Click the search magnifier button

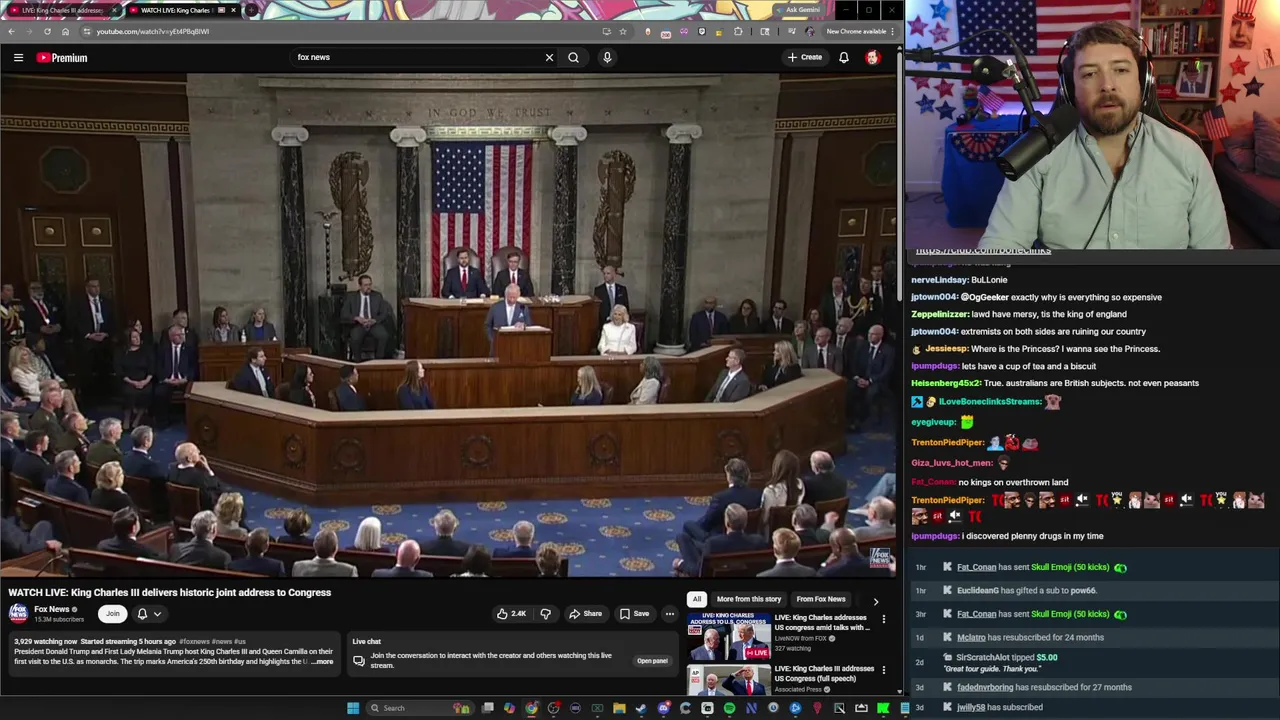click(x=573, y=57)
